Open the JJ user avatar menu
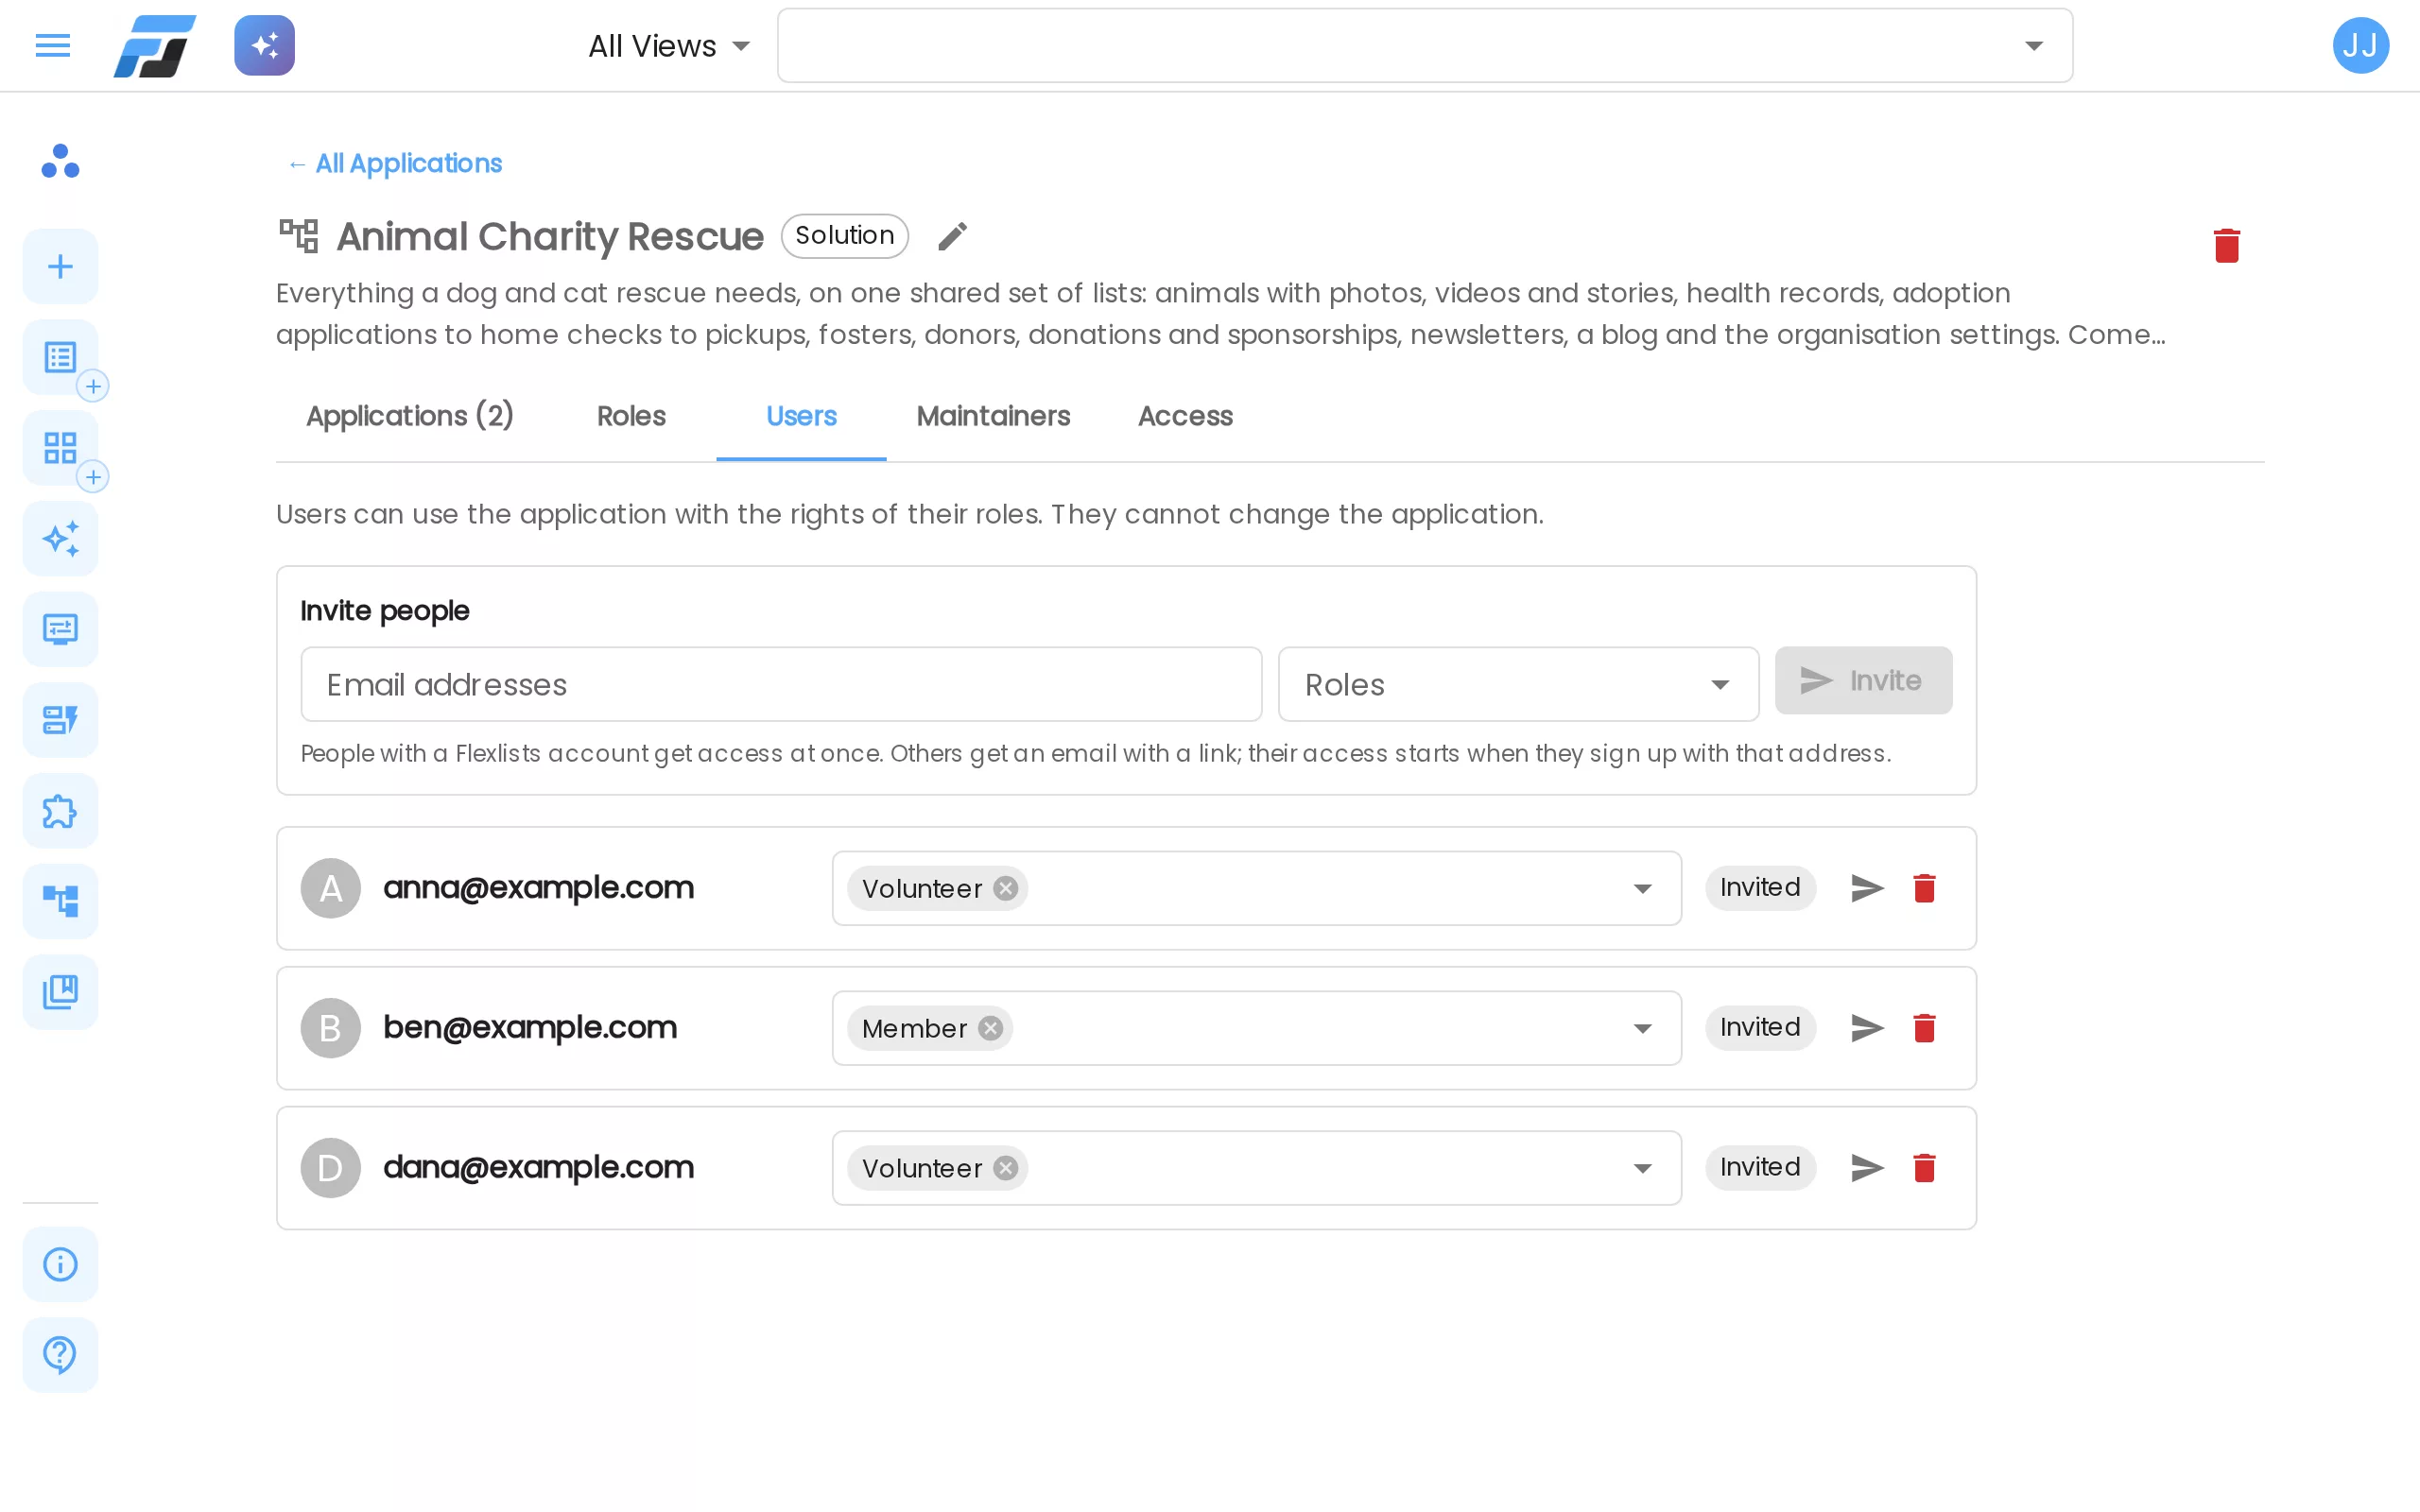The height and width of the screenshot is (1512, 2420). (2360, 46)
